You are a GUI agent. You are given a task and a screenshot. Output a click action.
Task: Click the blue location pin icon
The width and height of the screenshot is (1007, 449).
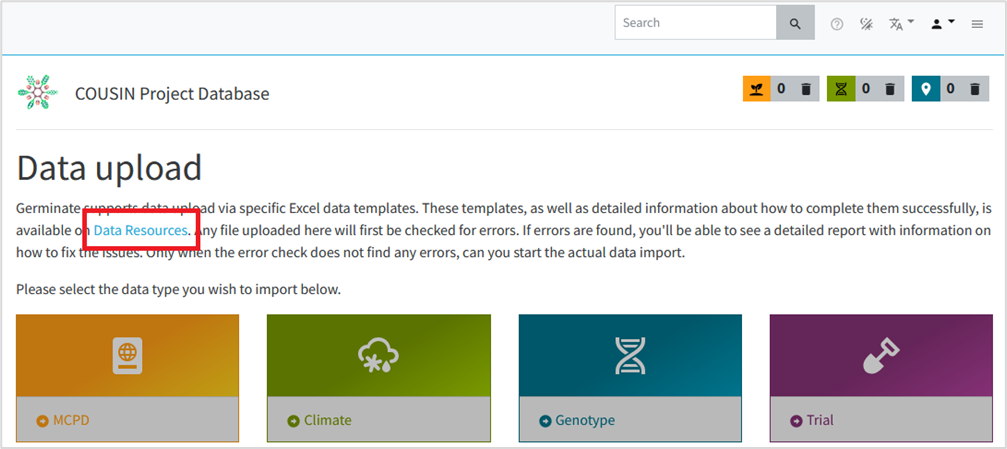(926, 89)
